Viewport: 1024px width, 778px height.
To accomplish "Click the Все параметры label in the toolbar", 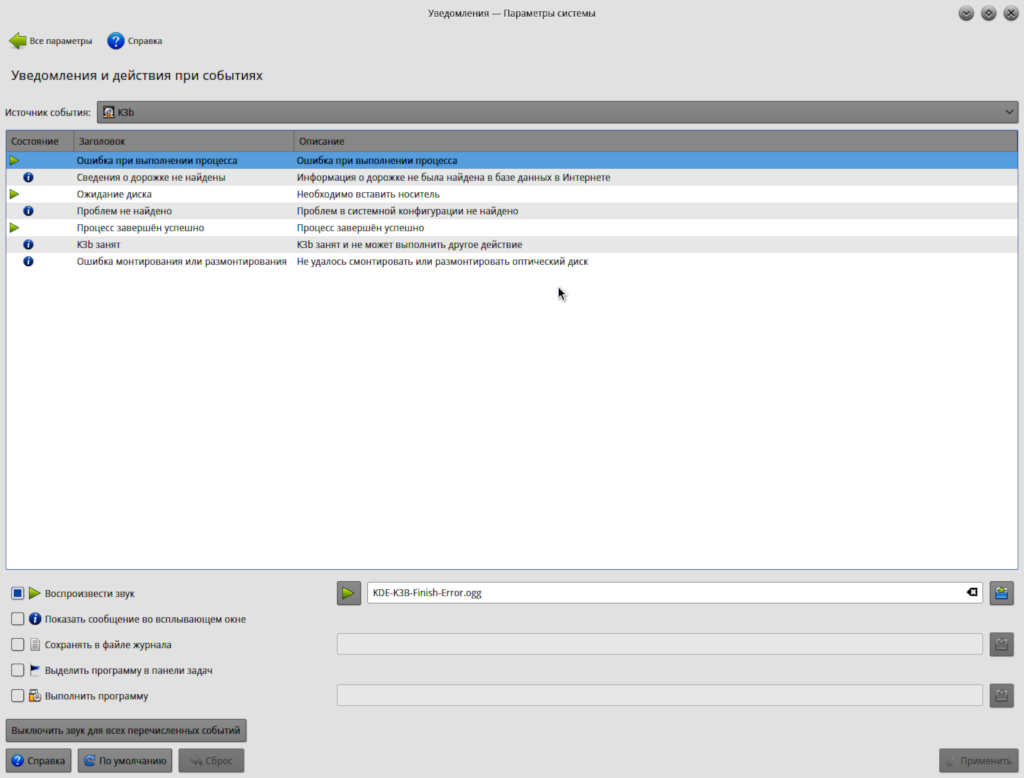I will (61, 41).
